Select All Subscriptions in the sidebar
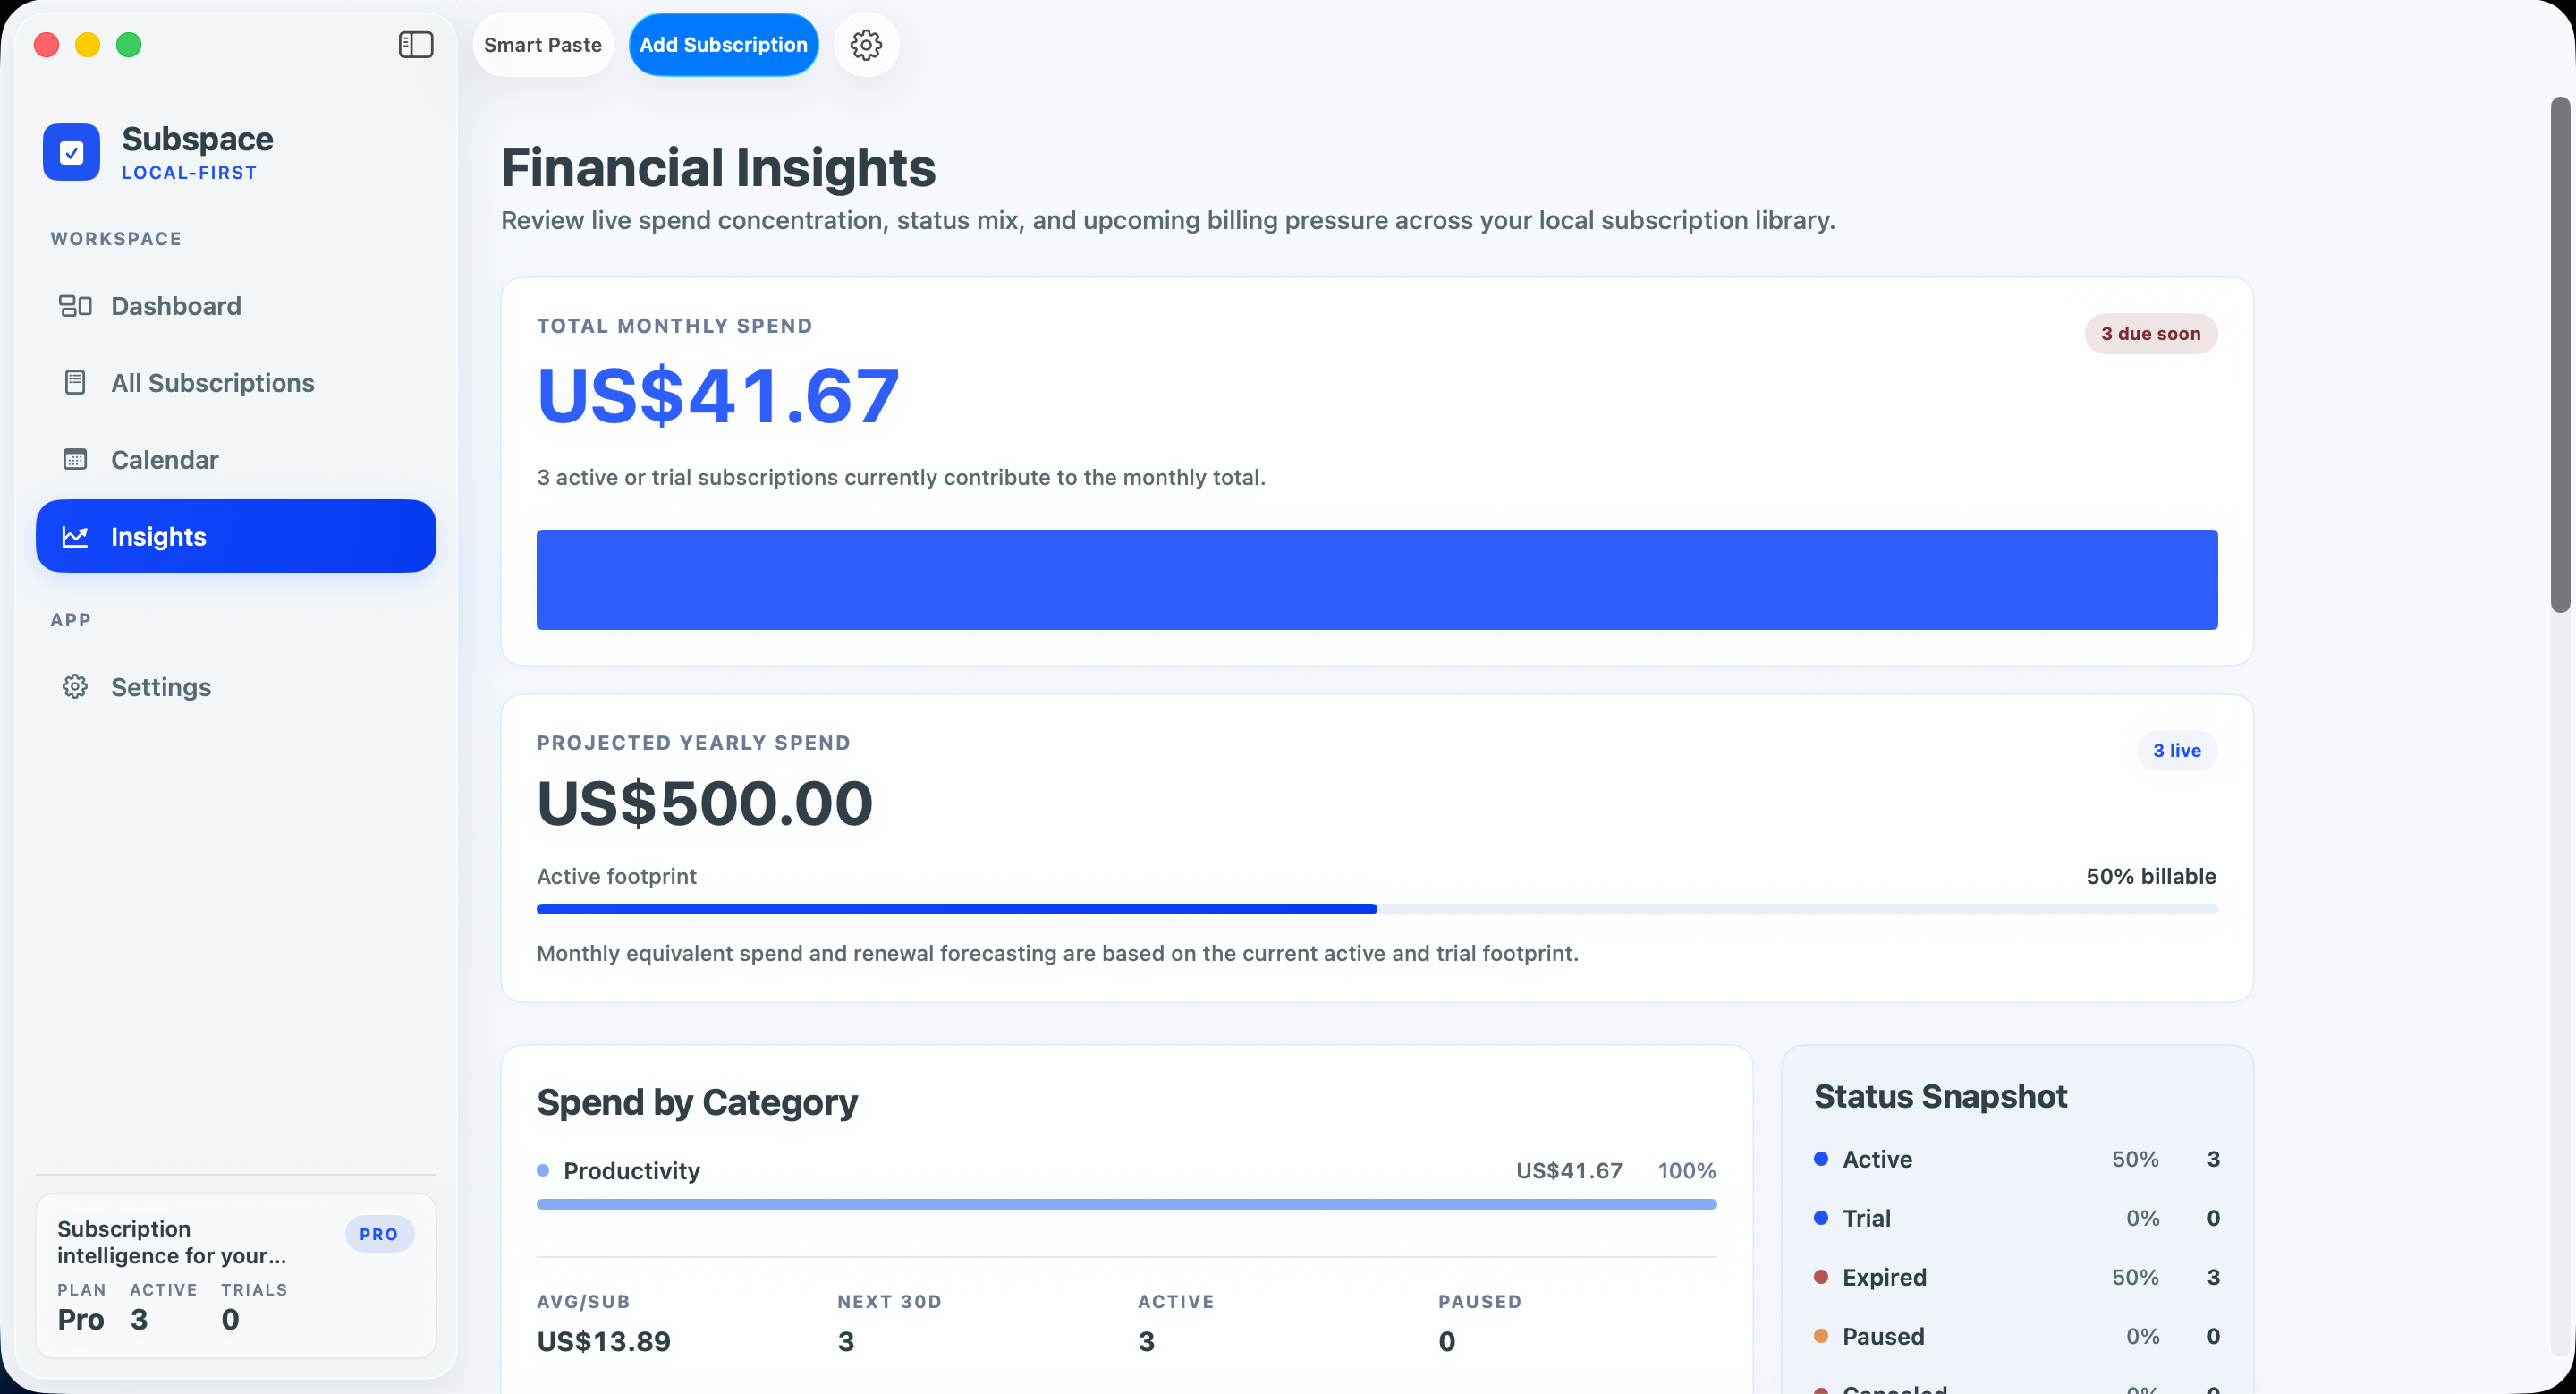Image resolution: width=2576 pixels, height=1394 pixels. coord(211,382)
